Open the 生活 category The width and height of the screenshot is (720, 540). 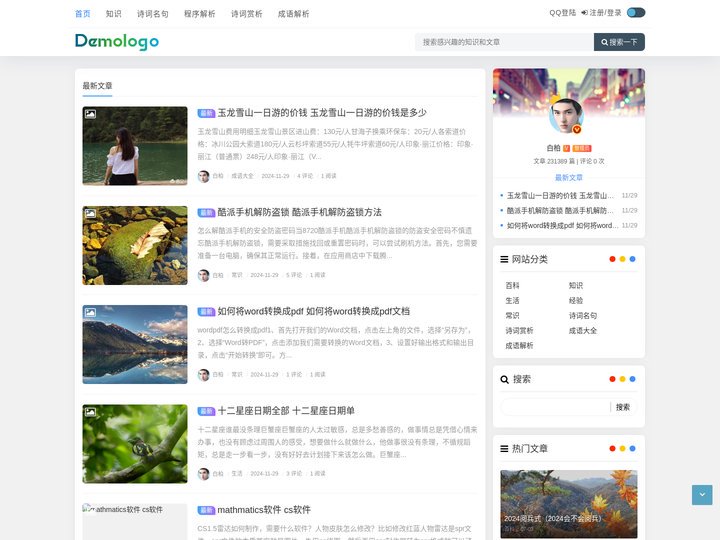pos(512,301)
